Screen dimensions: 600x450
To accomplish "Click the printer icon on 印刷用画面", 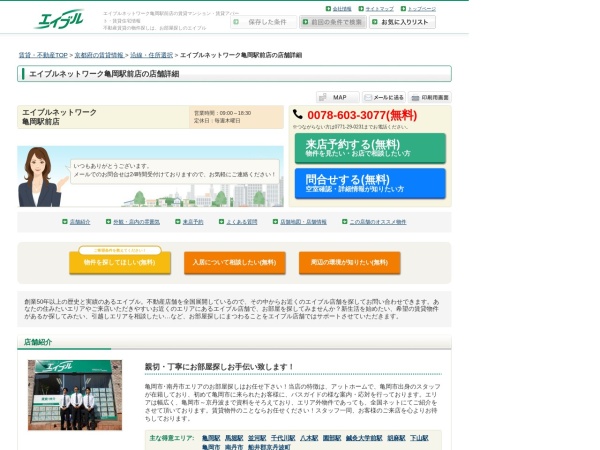I will 415,98.
